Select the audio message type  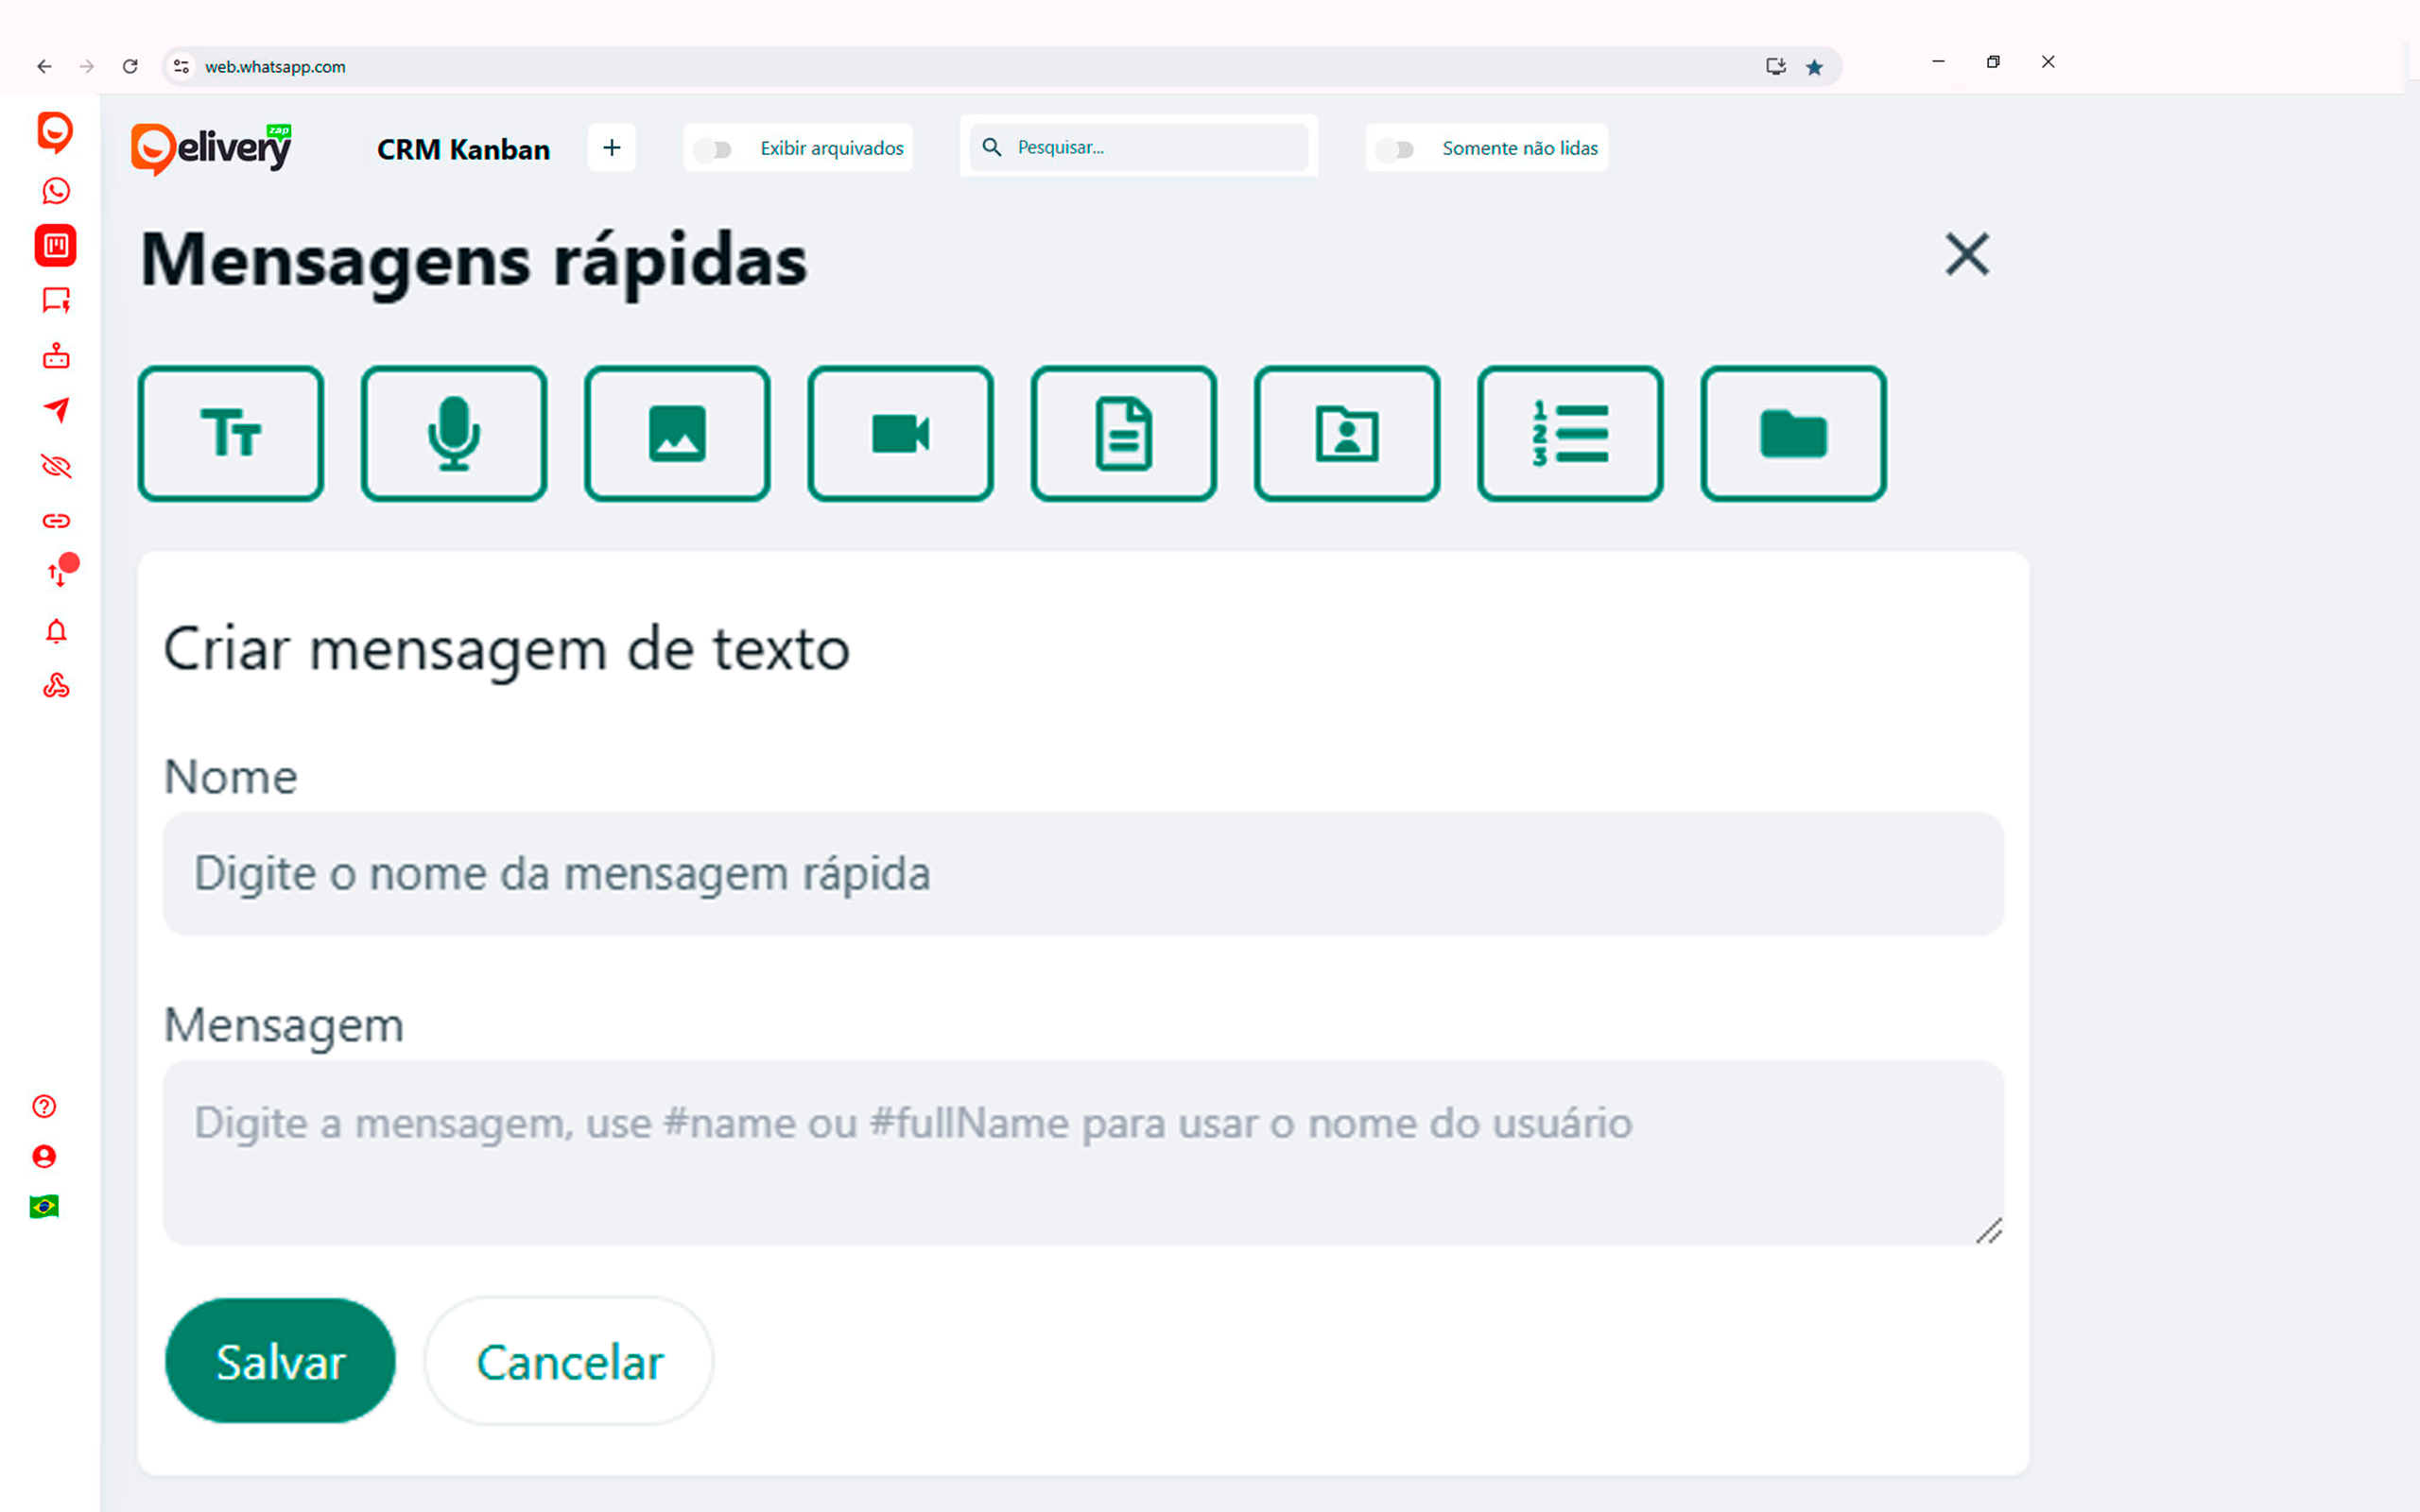click(x=453, y=433)
